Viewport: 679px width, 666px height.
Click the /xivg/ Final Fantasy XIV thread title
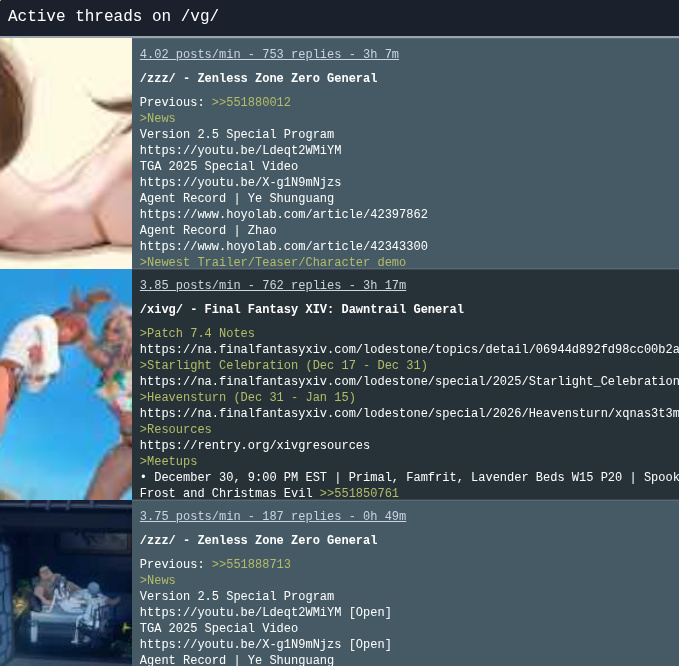[301, 309]
